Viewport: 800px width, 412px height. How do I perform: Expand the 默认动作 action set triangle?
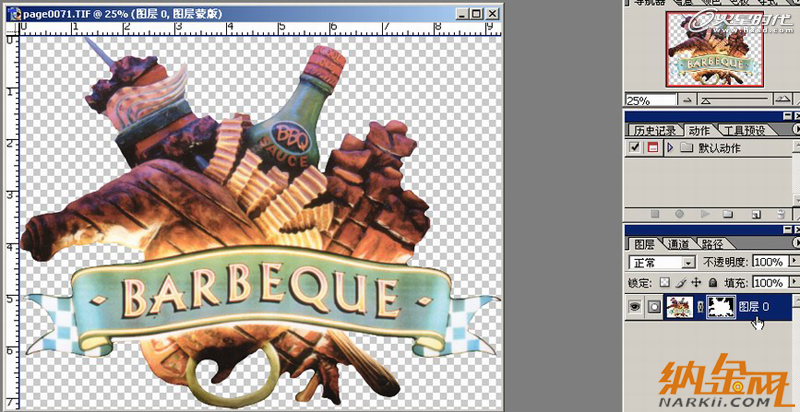[668, 148]
